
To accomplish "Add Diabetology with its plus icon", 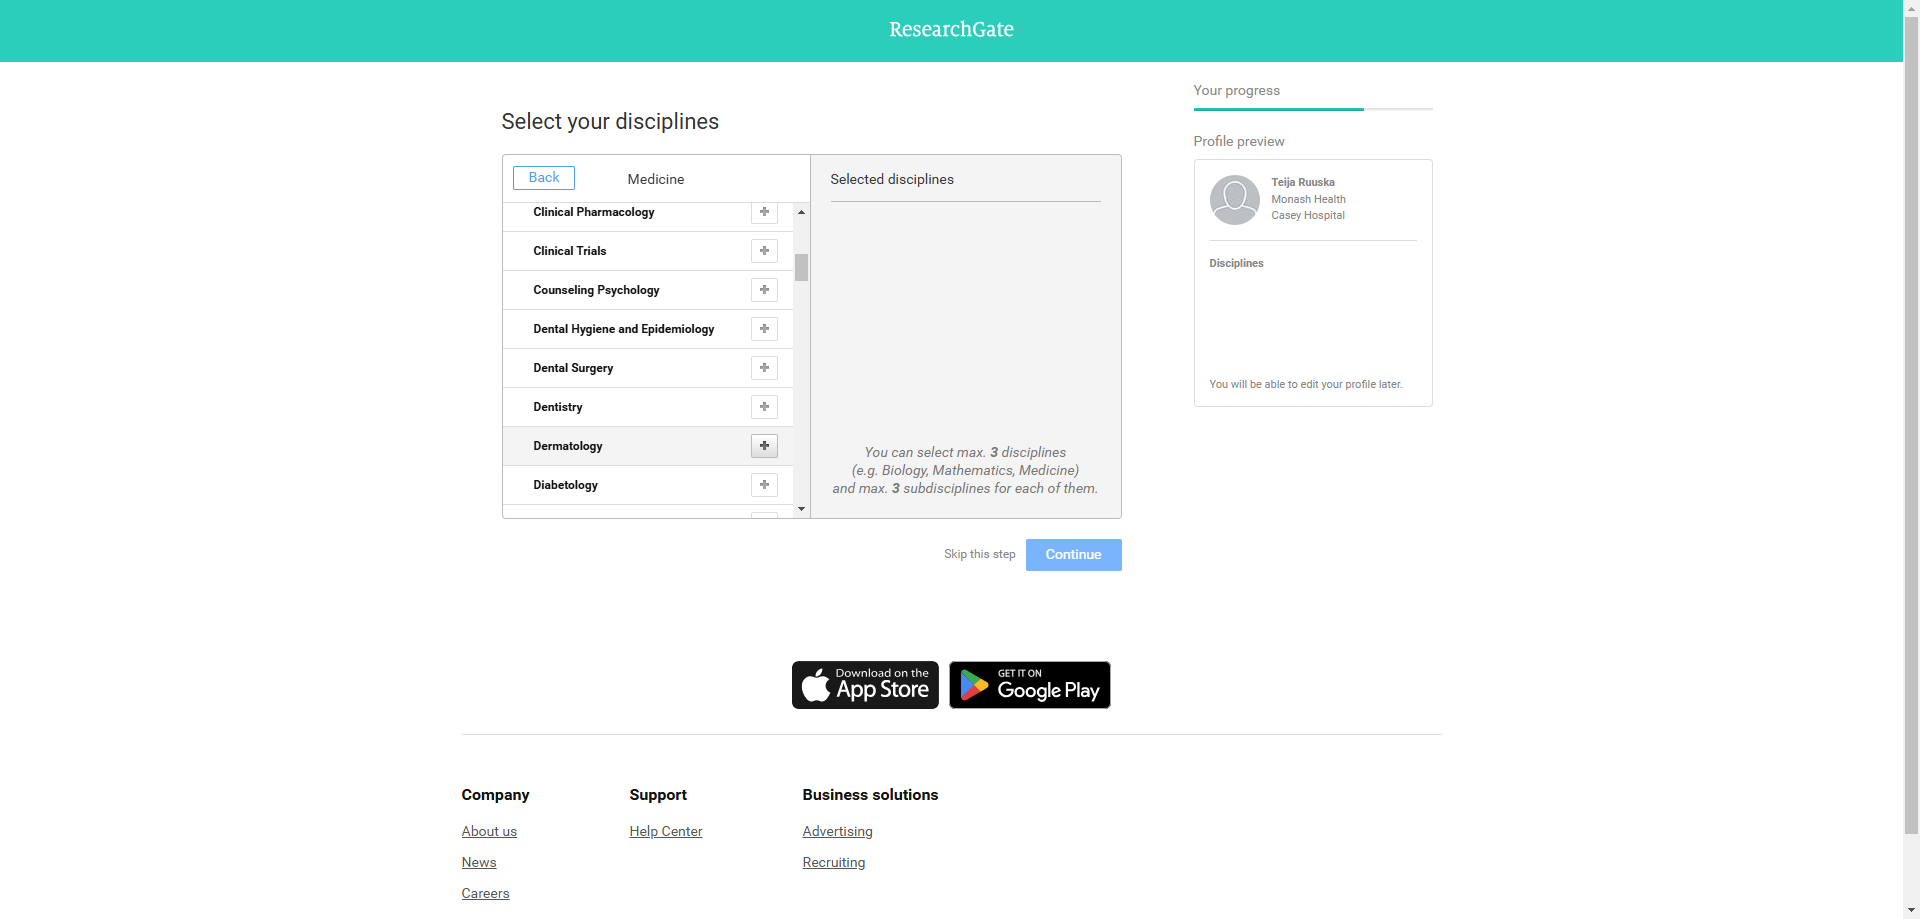I will (764, 485).
